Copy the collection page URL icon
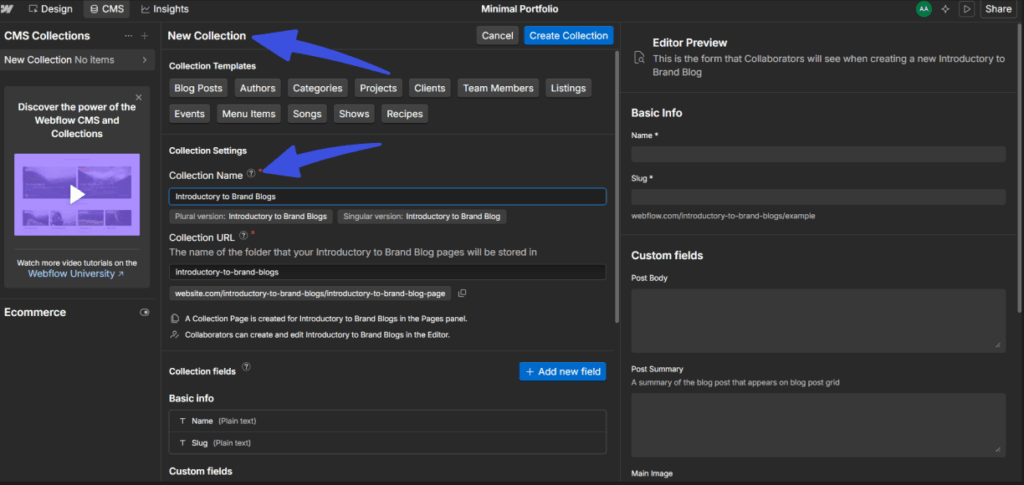This screenshot has width=1024, height=485. [462, 294]
